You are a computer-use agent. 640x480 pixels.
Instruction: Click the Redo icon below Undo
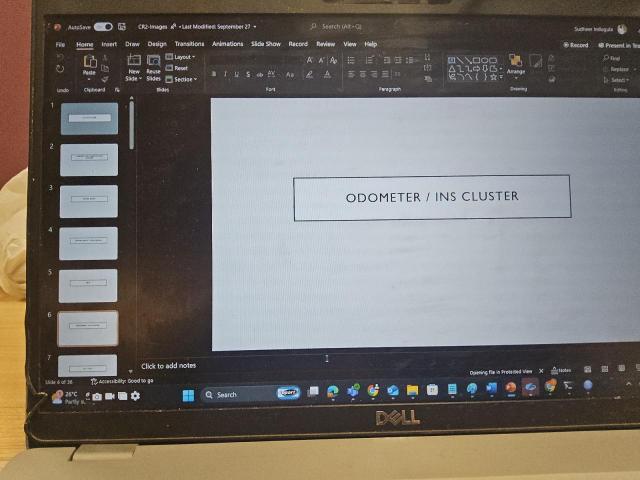(60, 69)
